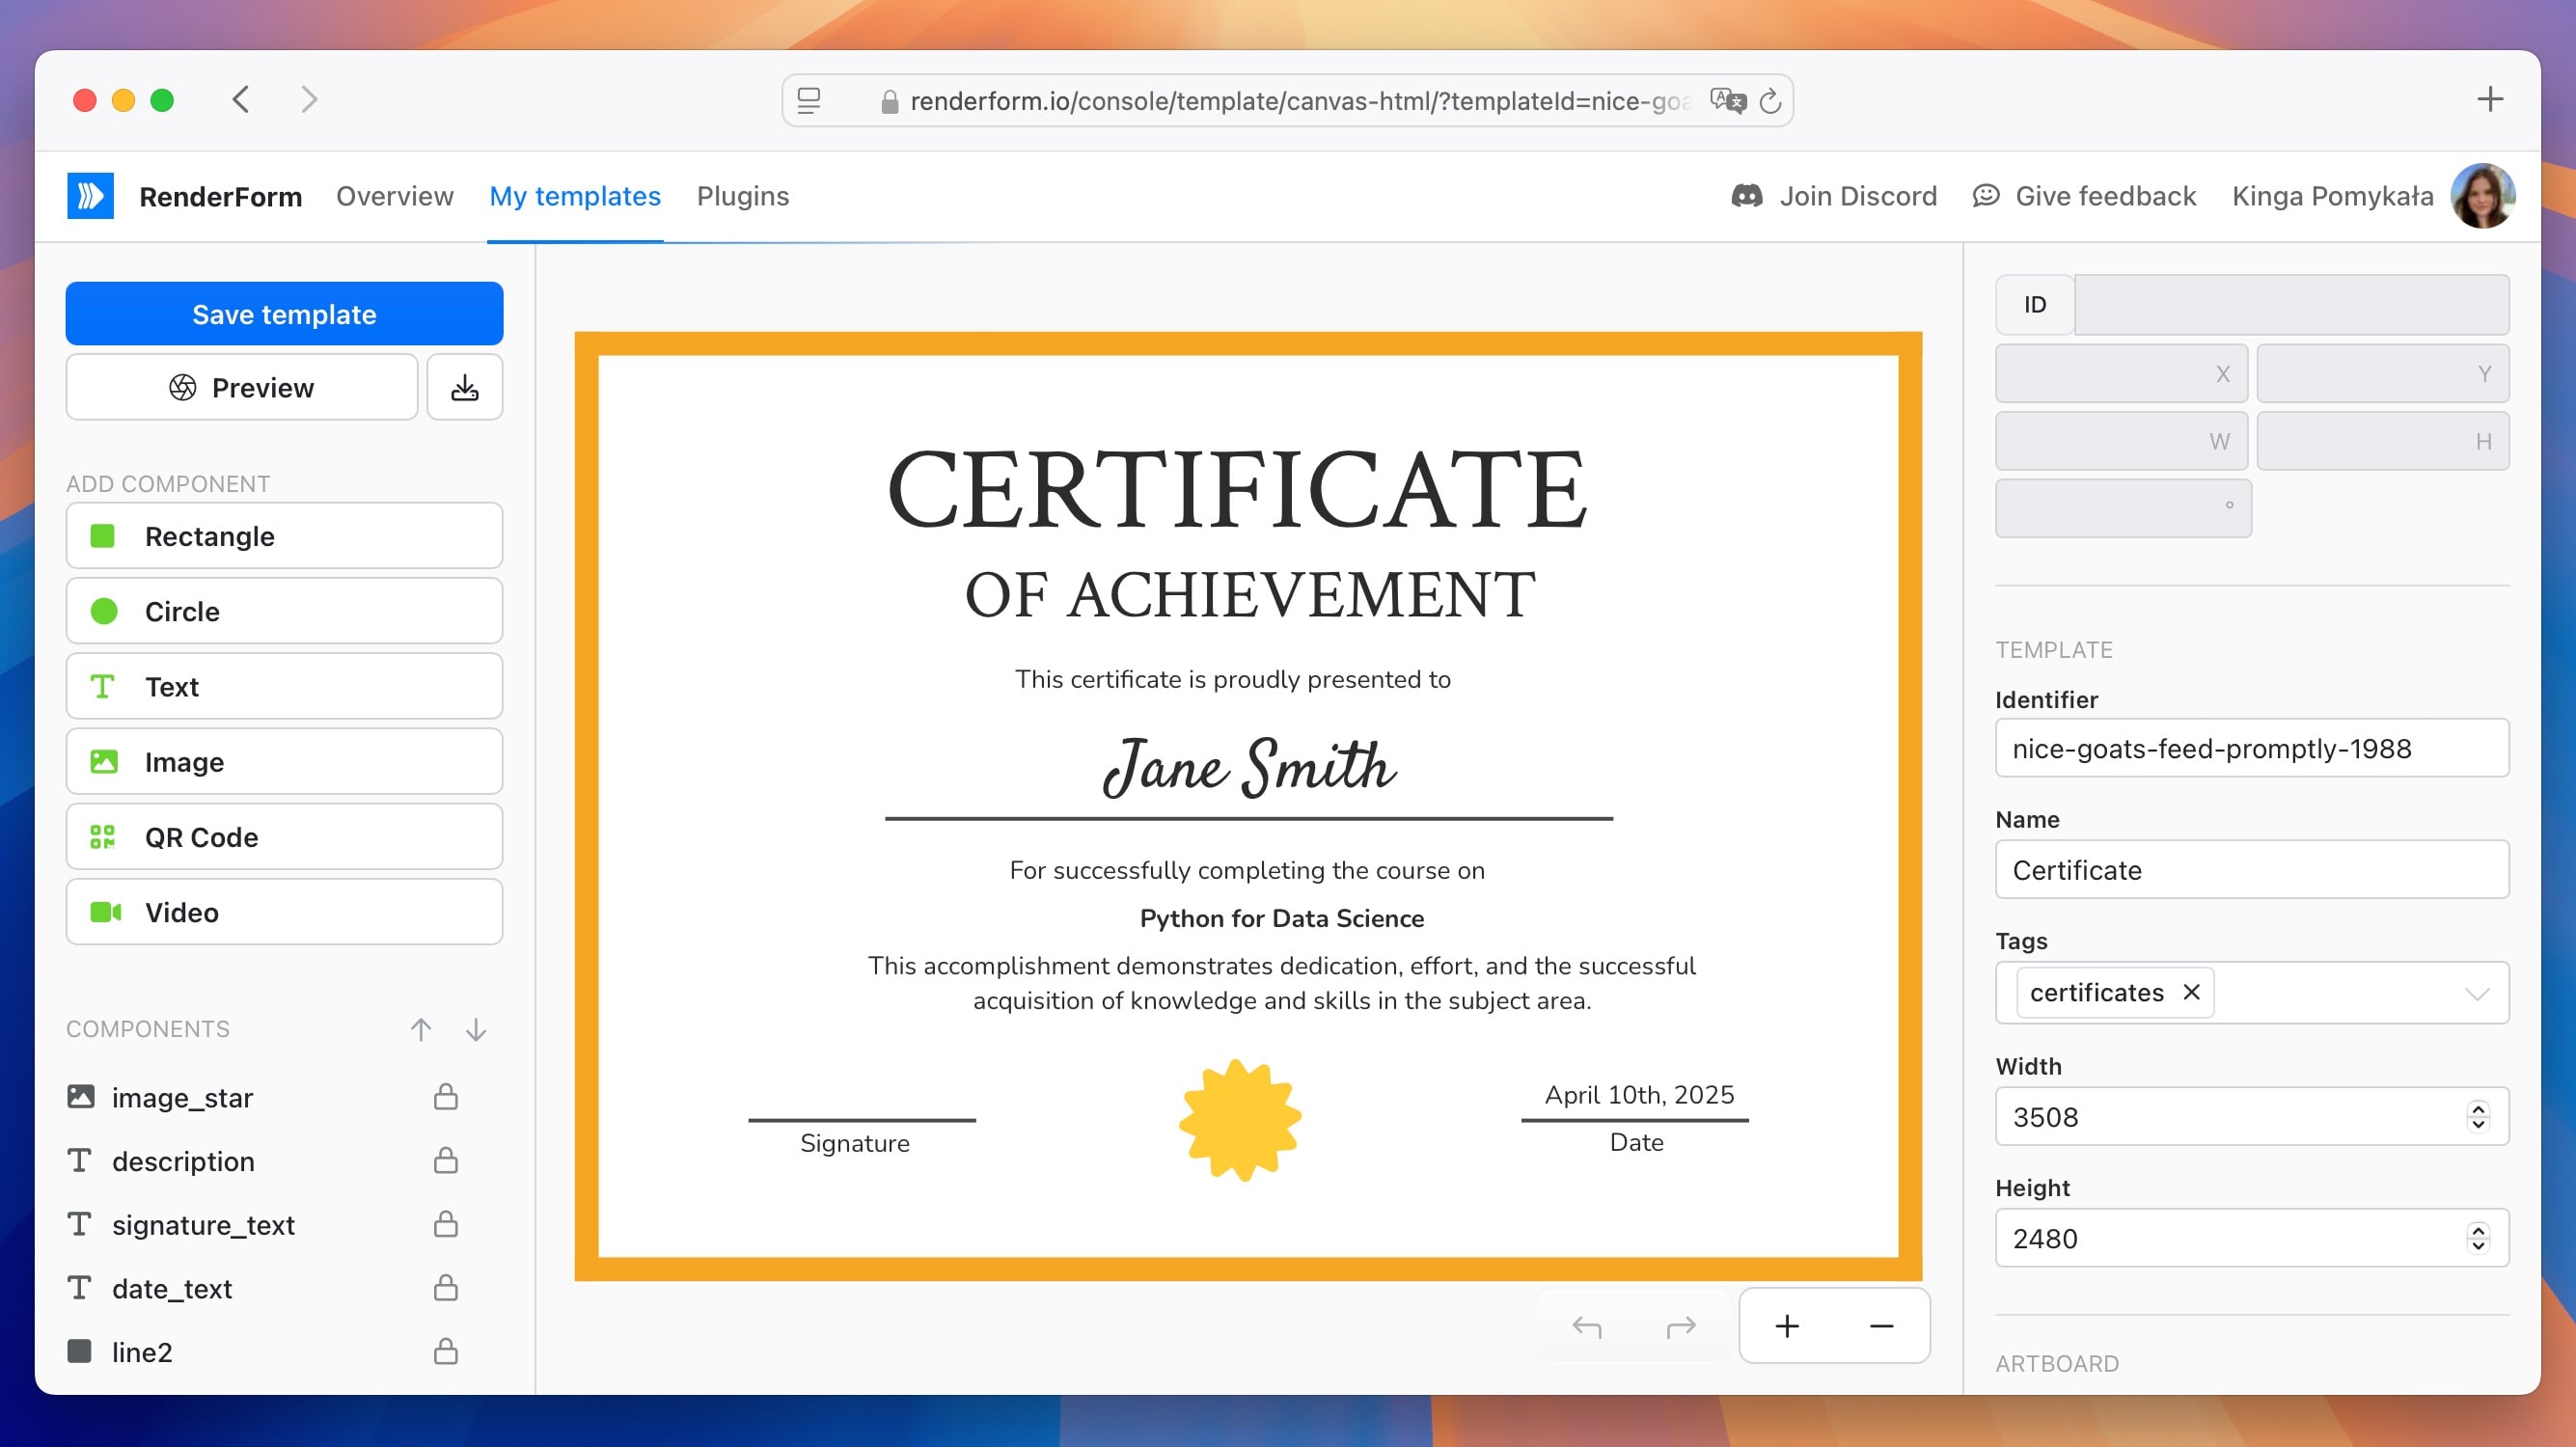Select OF ACHIEVEMENT text on canvas

[1250, 595]
